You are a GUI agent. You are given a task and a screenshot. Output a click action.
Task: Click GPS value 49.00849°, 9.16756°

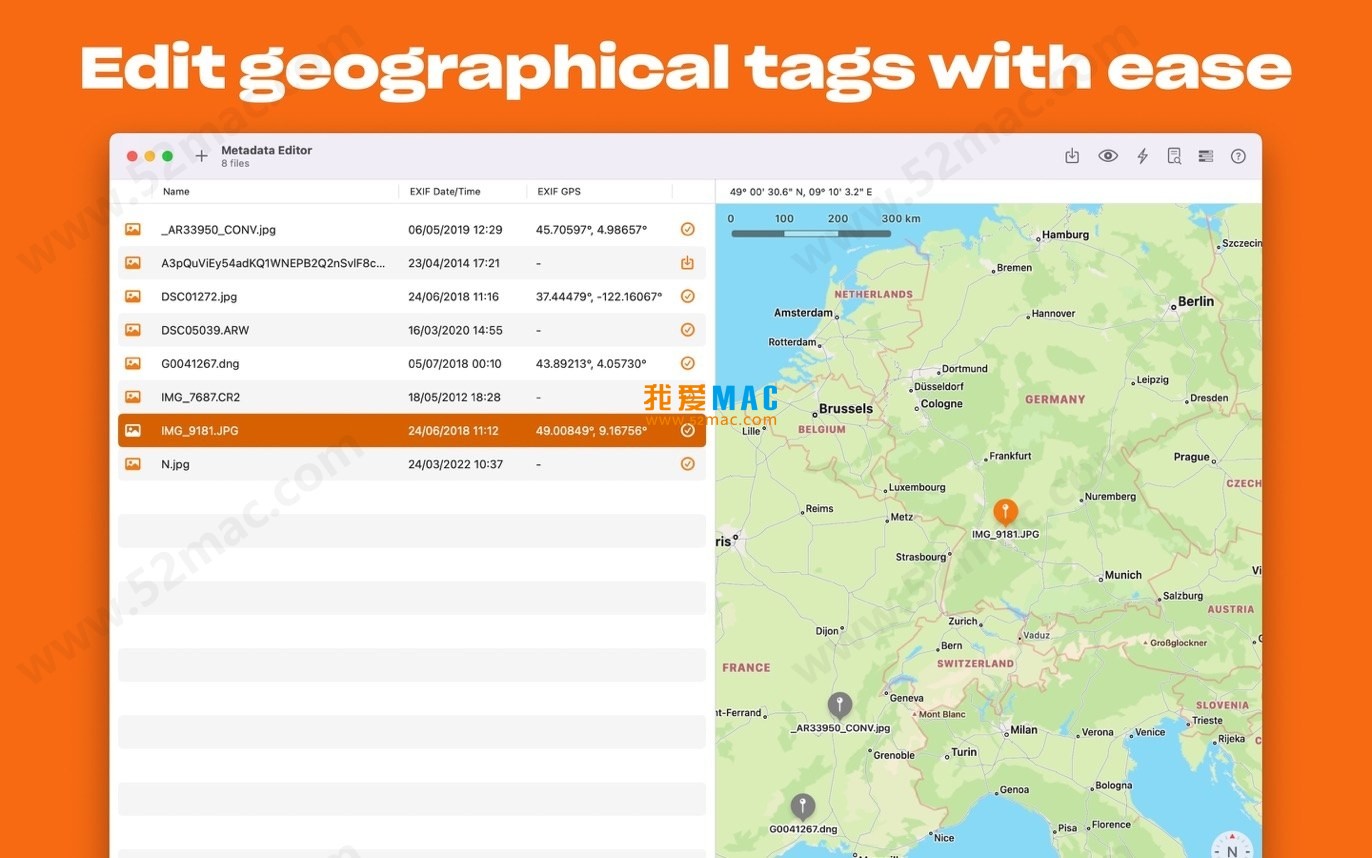point(591,430)
